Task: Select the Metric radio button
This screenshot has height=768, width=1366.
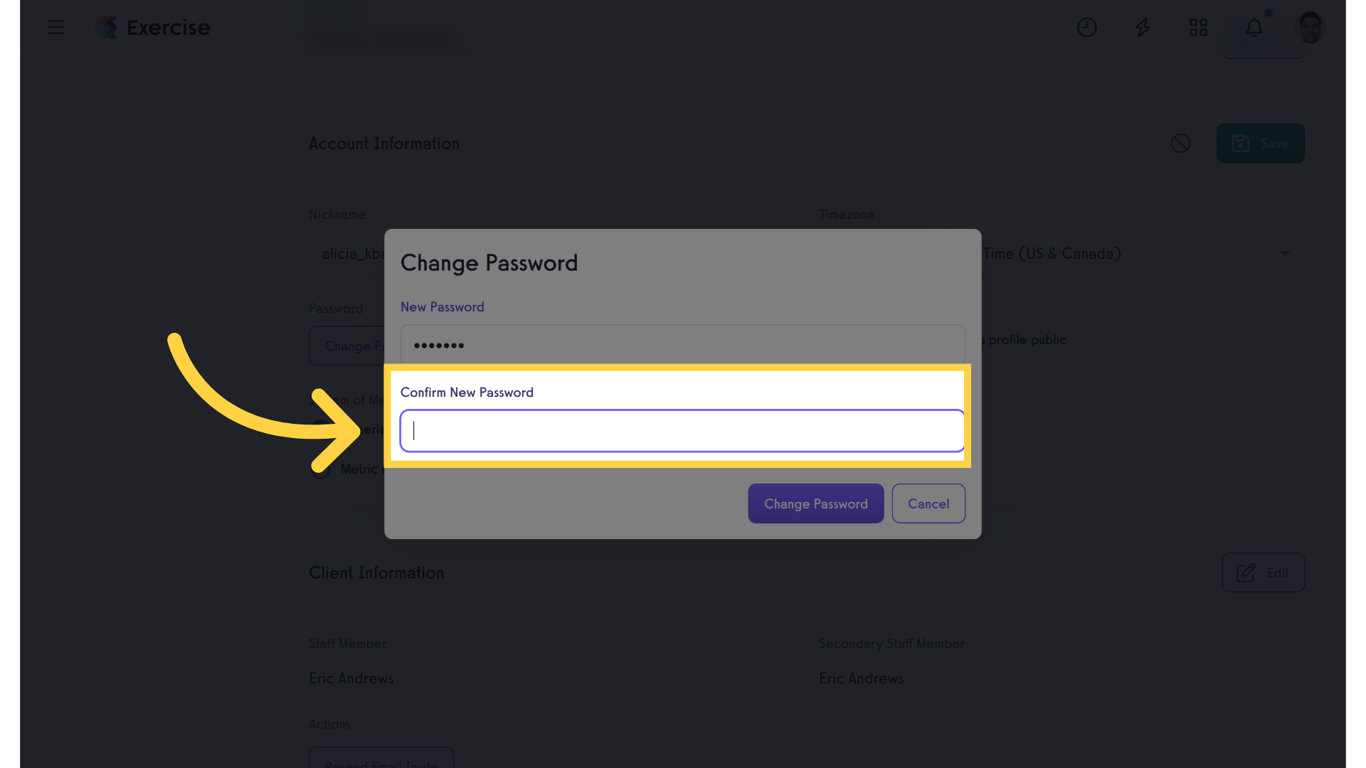Action: [320, 468]
